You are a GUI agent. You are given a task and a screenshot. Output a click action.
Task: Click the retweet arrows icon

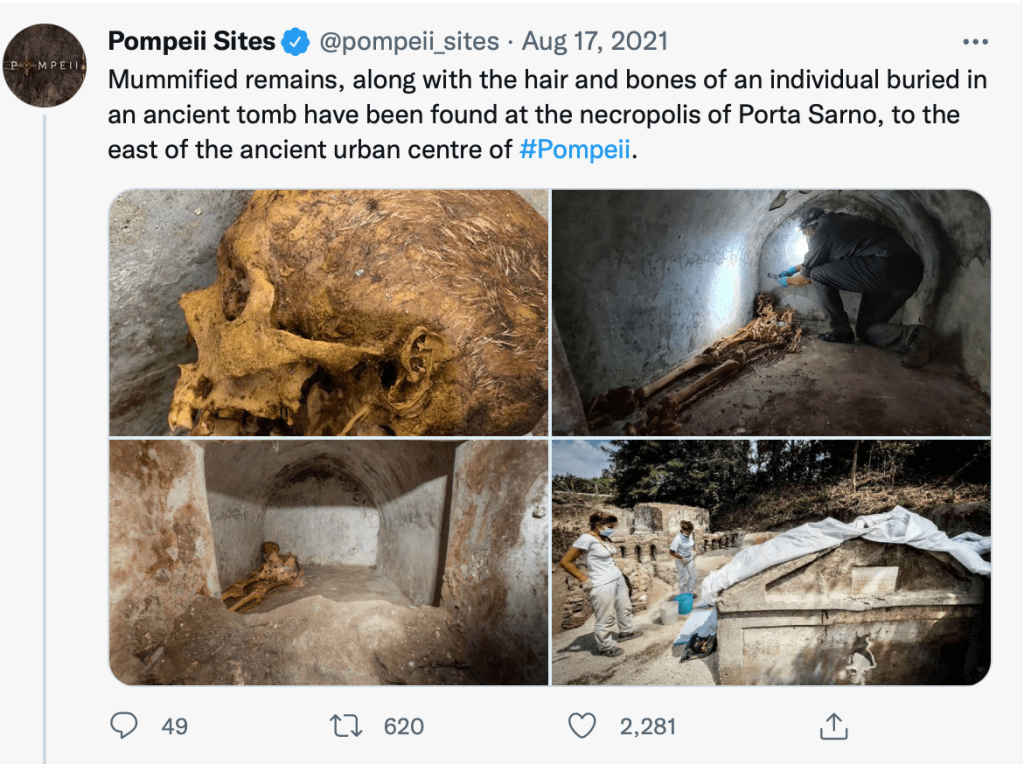pos(346,726)
